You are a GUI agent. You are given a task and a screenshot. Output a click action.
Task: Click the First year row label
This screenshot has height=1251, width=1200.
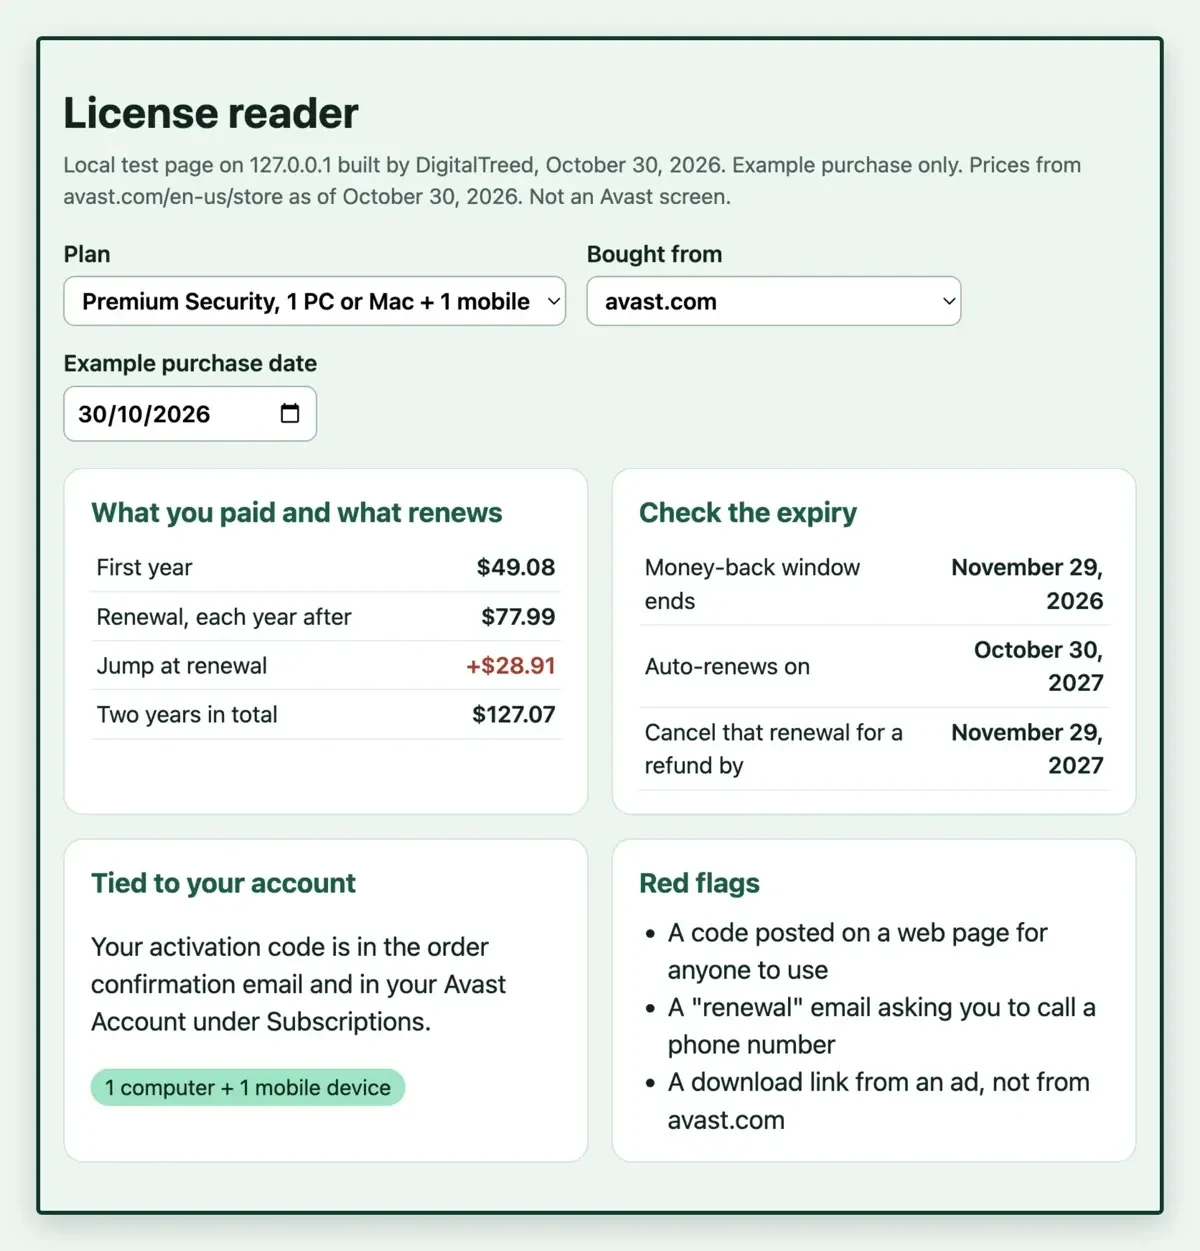click(144, 567)
